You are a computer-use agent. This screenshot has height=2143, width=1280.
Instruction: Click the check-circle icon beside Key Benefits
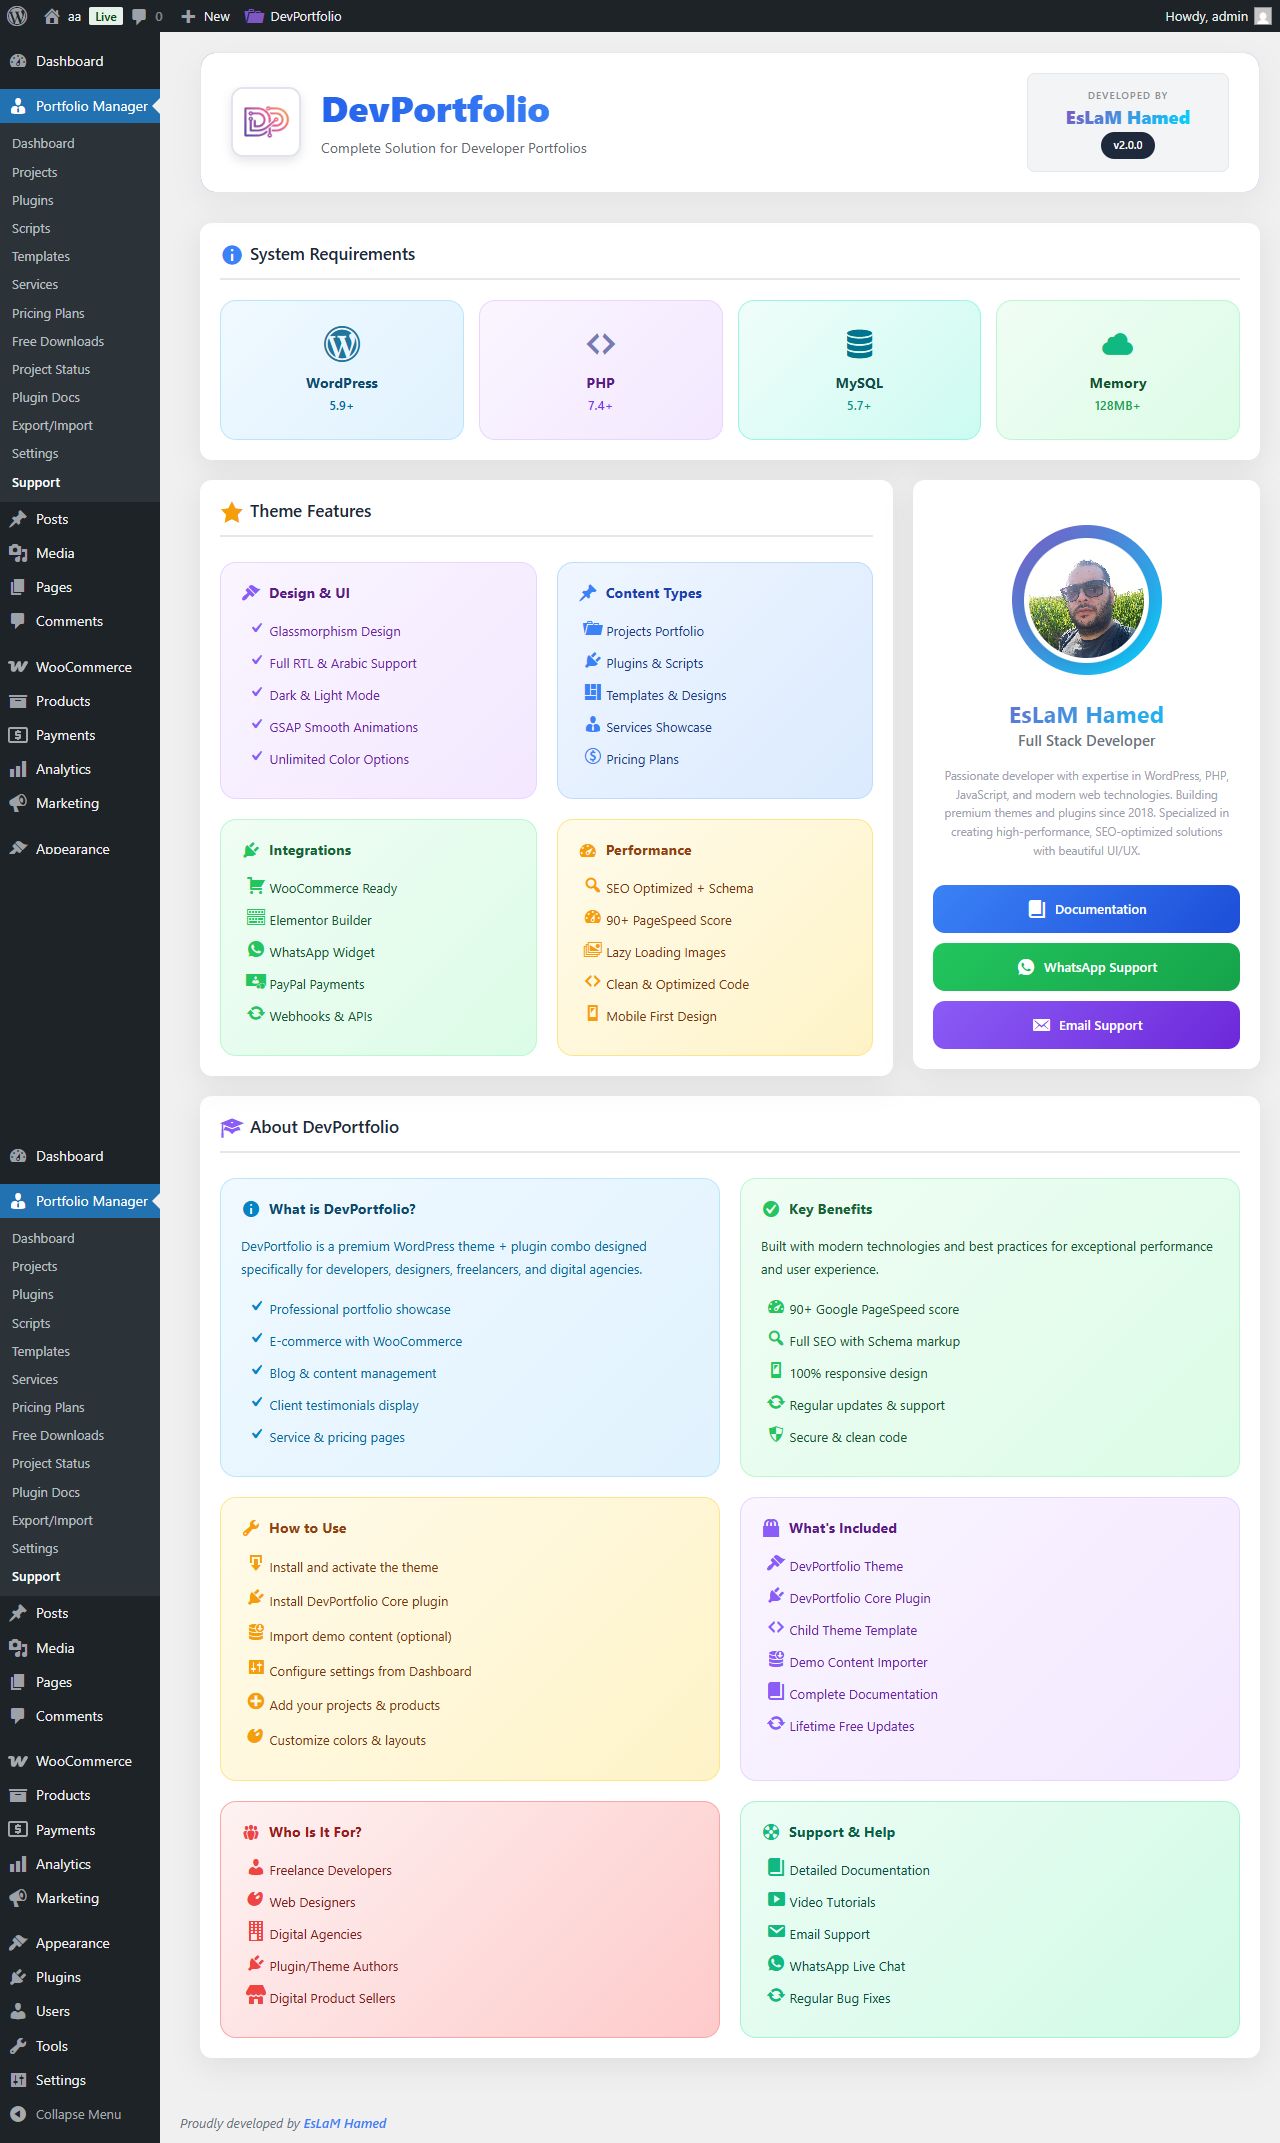tap(771, 1209)
